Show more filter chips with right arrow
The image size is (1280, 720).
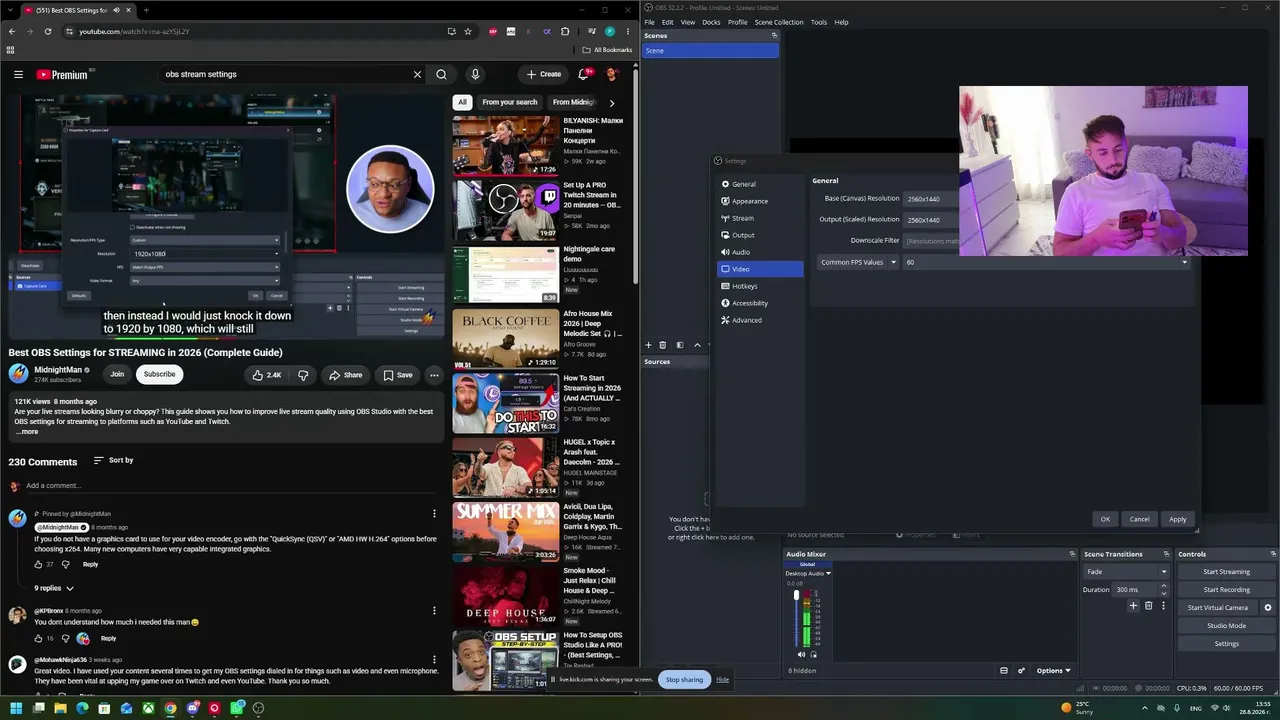[x=611, y=102]
